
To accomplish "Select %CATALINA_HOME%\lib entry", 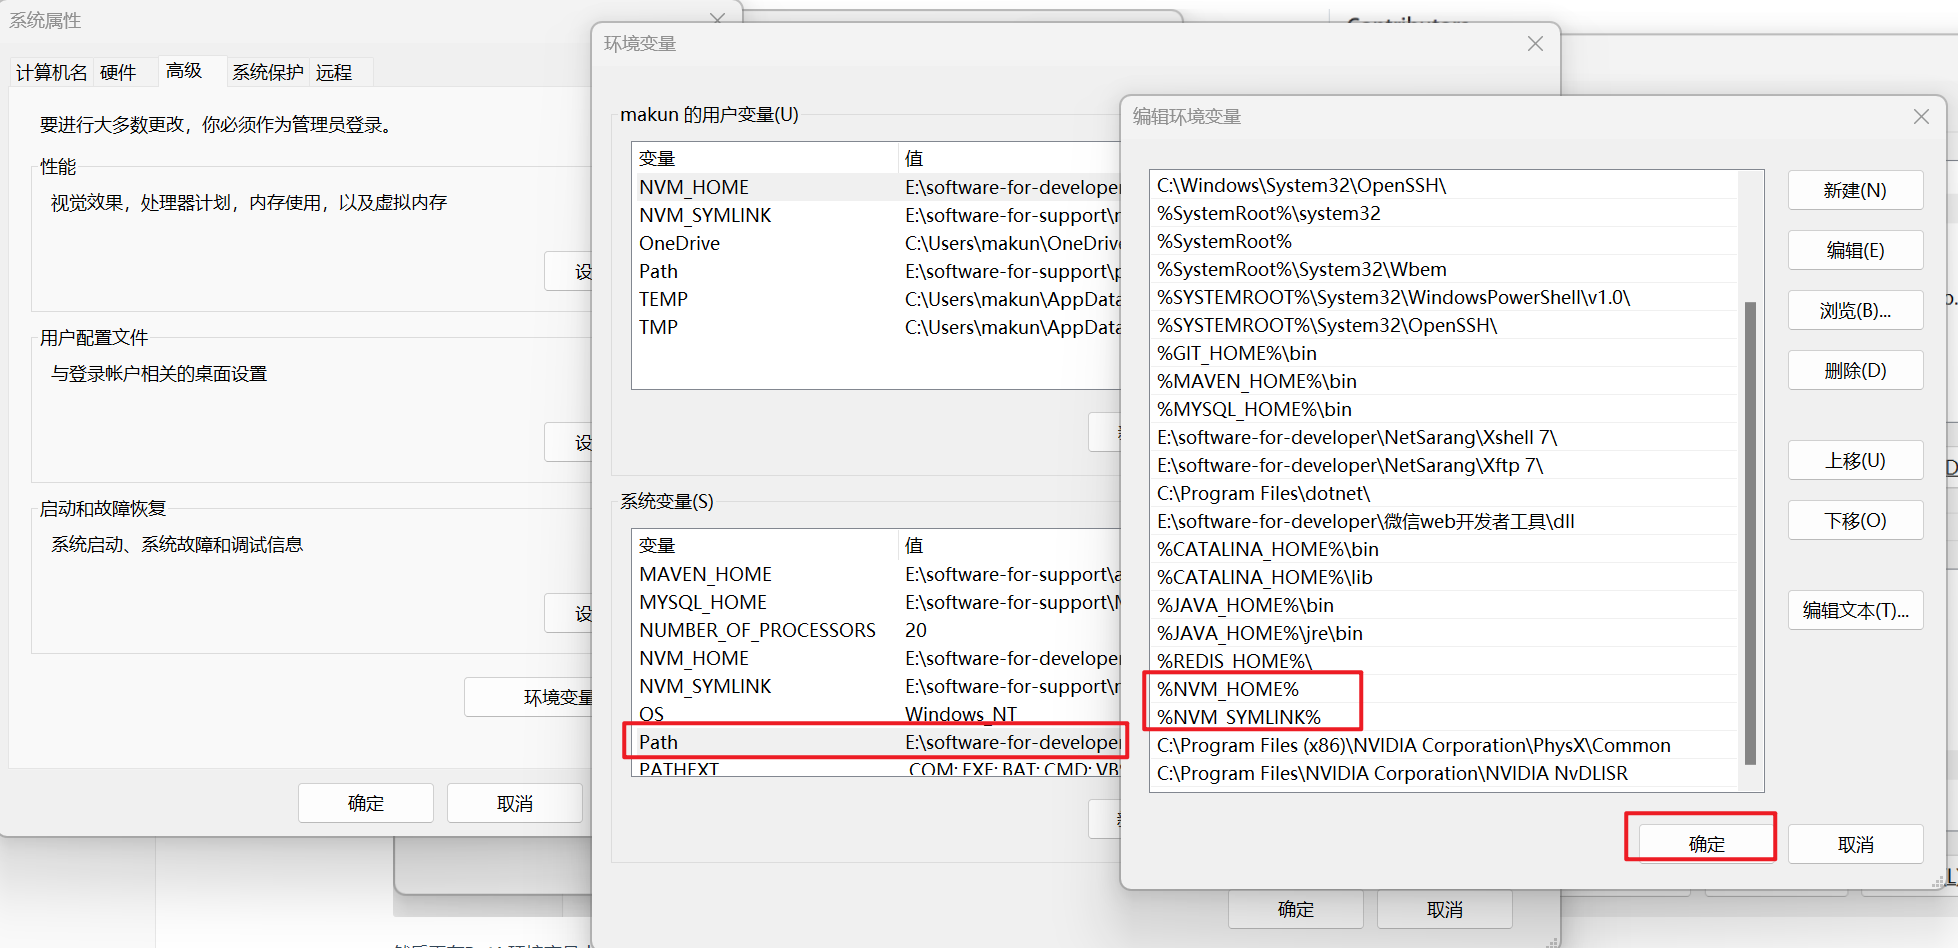I will pos(1444,577).
